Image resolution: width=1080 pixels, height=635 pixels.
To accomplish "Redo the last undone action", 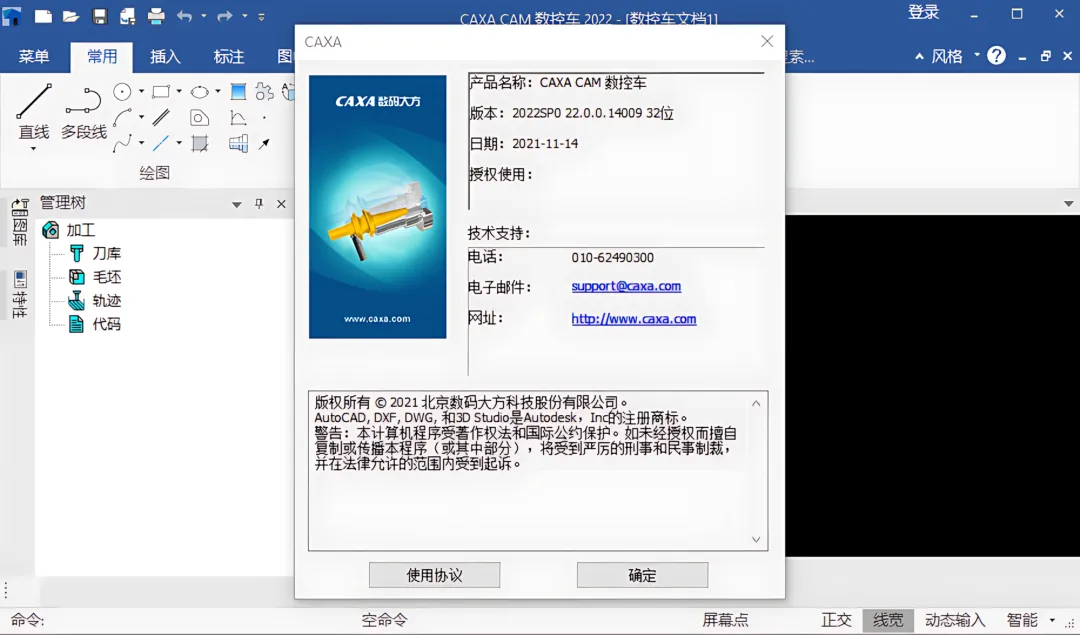I will (225, 16).
